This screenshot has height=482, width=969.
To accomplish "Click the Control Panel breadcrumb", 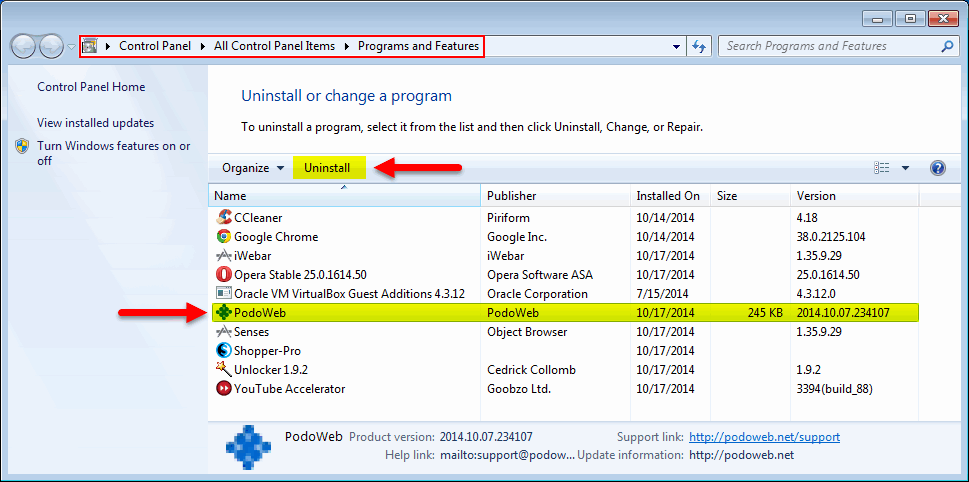I will 155,46.
